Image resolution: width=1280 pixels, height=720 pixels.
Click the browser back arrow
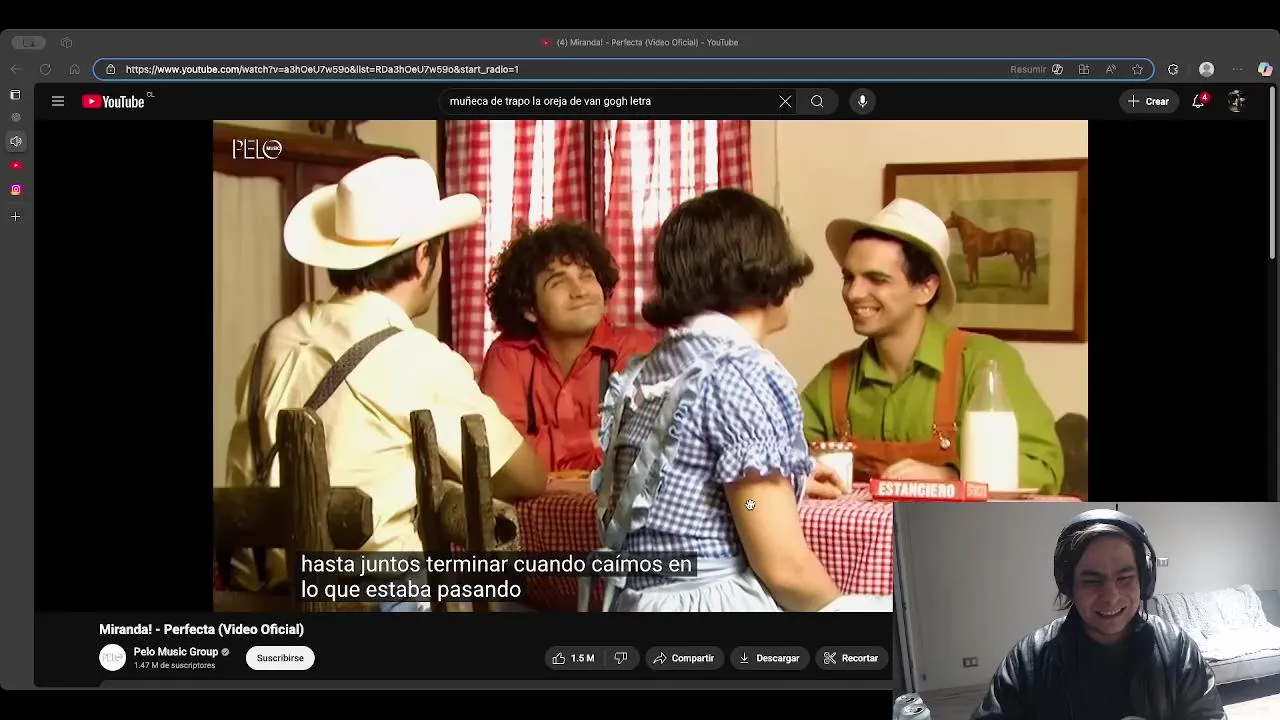click(x=15, y=69)
